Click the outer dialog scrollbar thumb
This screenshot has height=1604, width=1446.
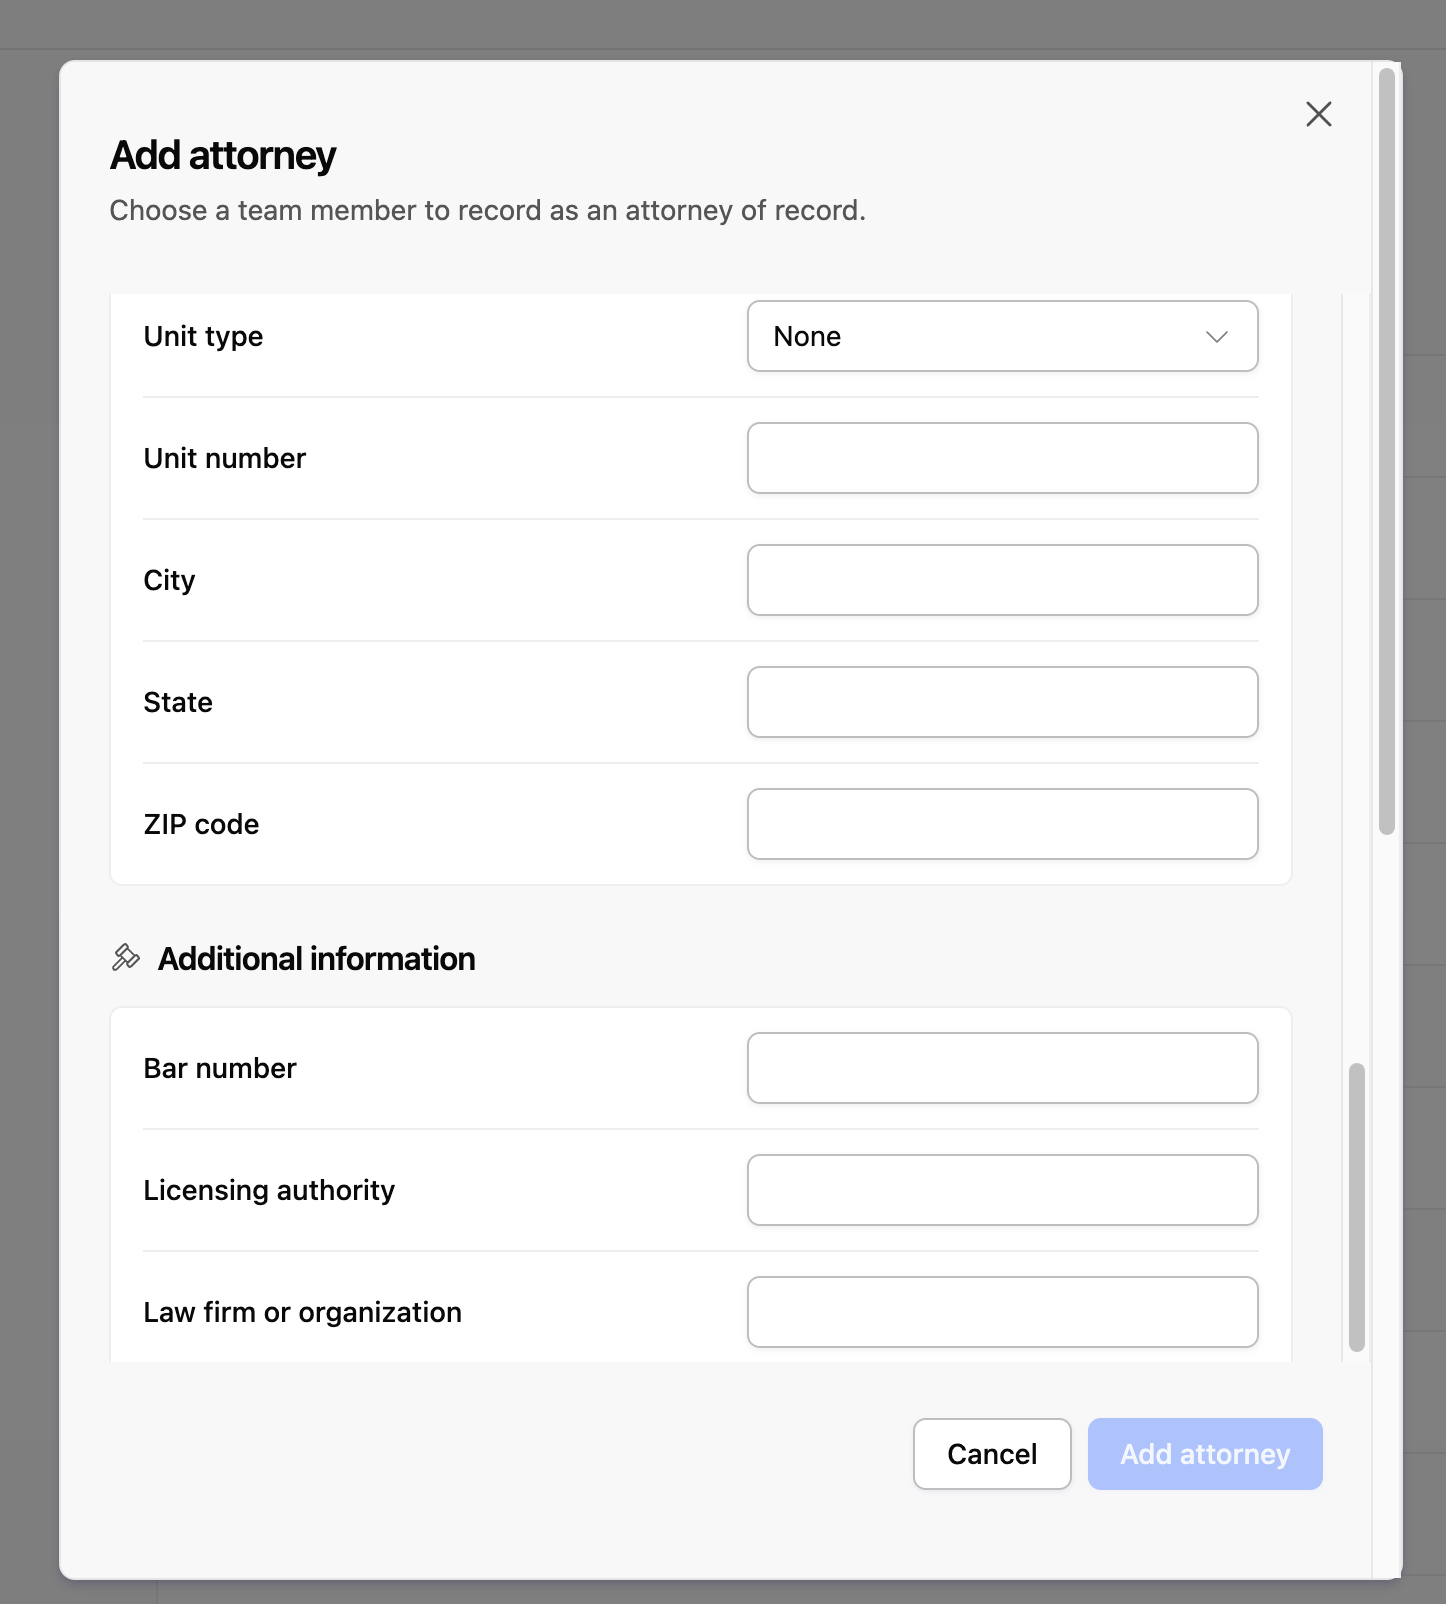[x=1387, y=451]
